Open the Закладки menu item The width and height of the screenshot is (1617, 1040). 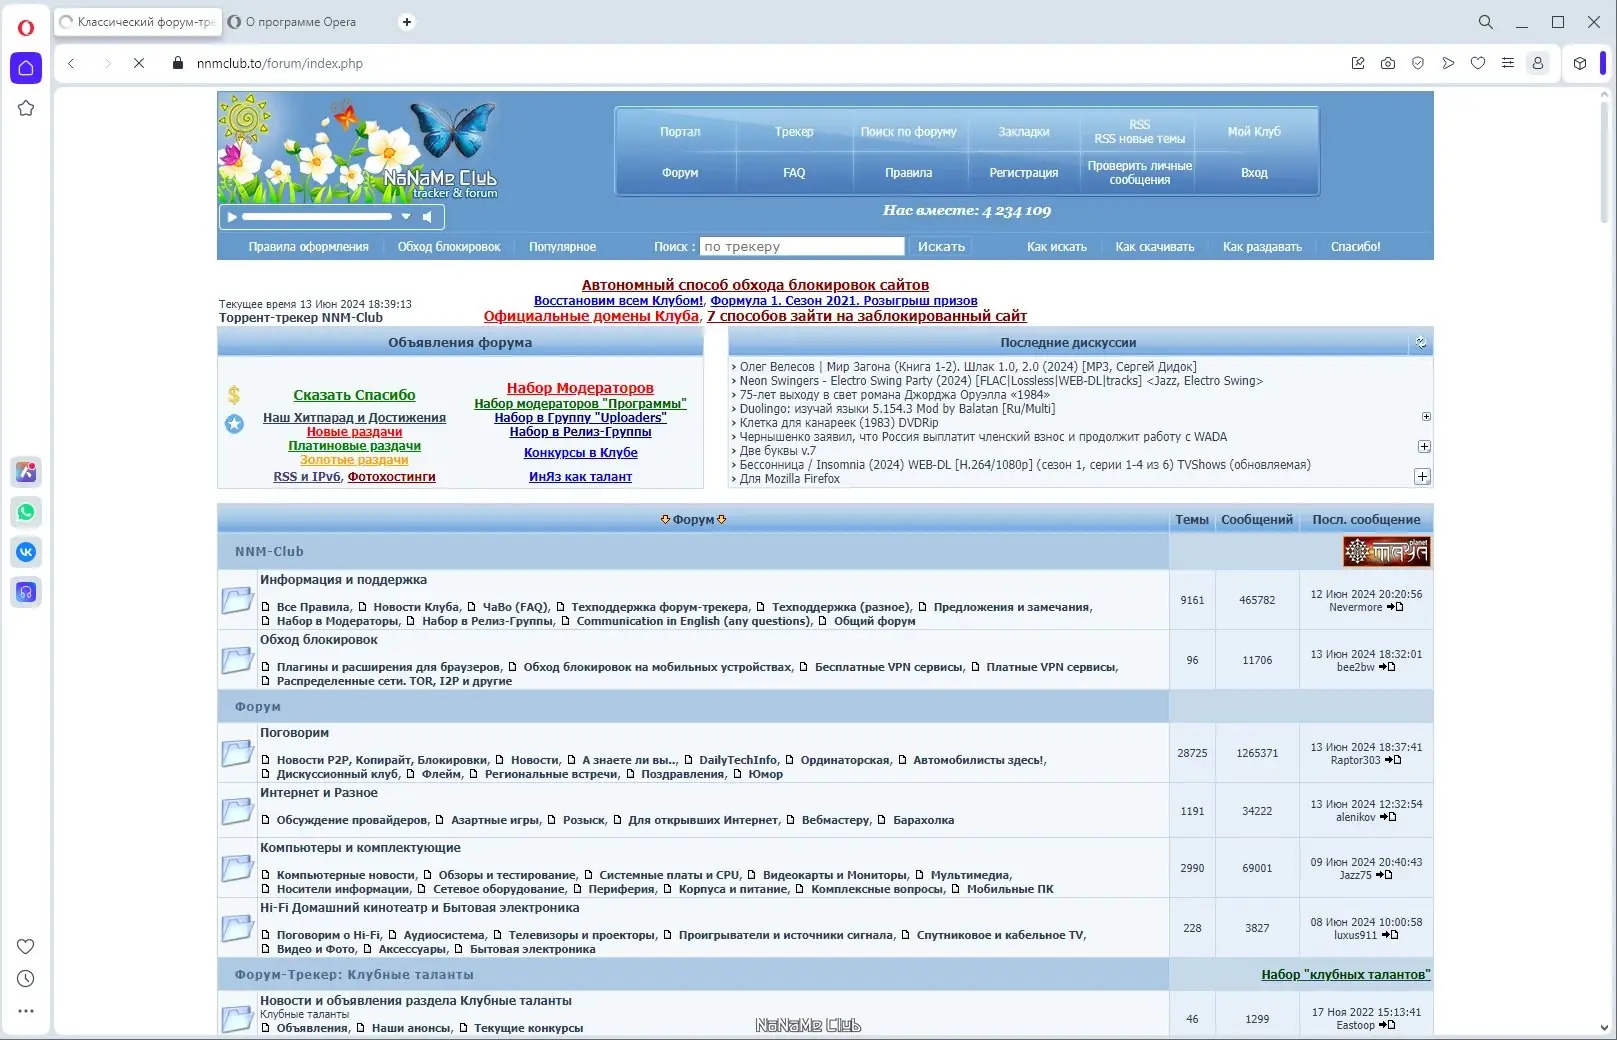[1024, 132]
